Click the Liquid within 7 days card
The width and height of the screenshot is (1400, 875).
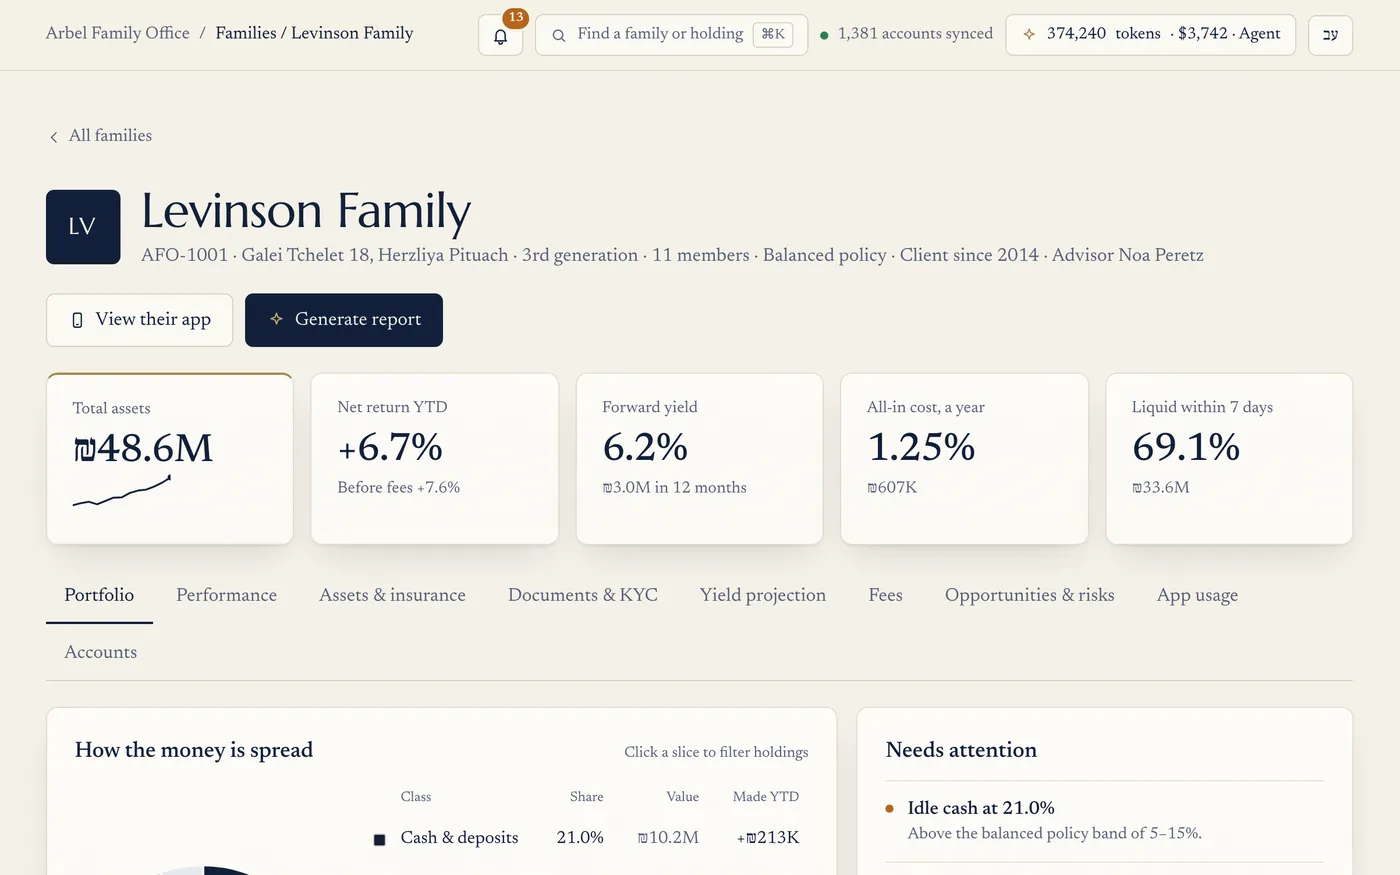point(1229,459)
